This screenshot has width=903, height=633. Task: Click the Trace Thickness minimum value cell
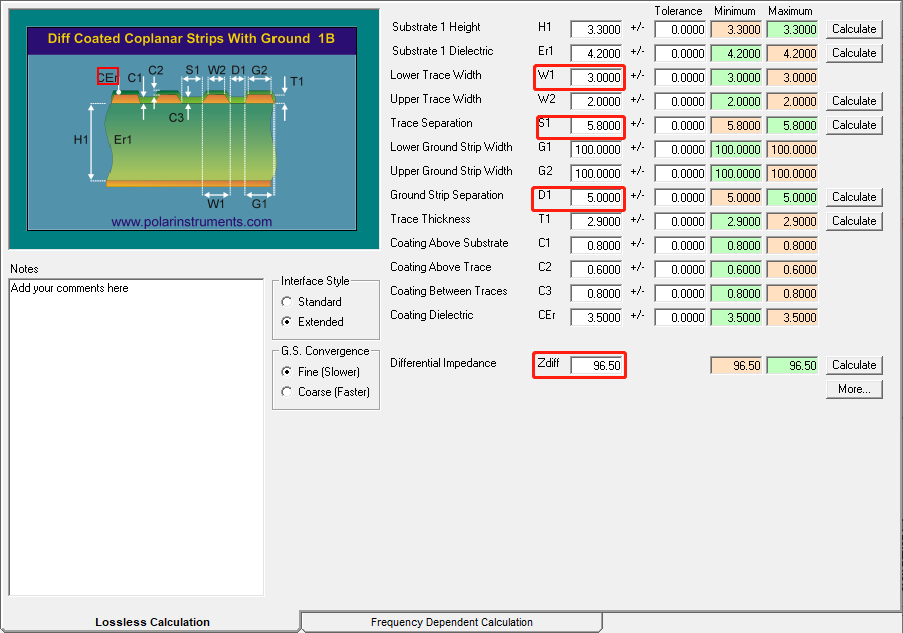[735, 222]
